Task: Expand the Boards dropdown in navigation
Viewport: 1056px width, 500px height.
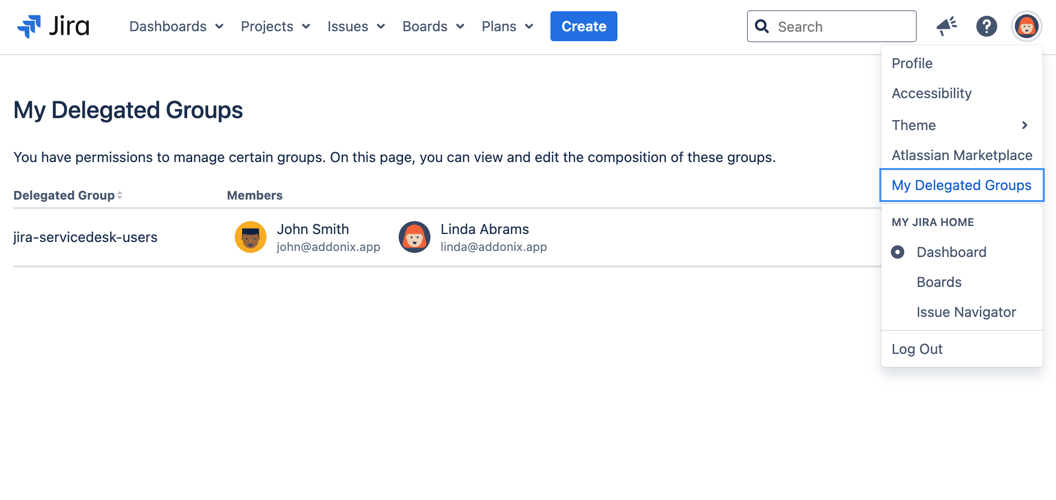Action: (x=434, y=26)
